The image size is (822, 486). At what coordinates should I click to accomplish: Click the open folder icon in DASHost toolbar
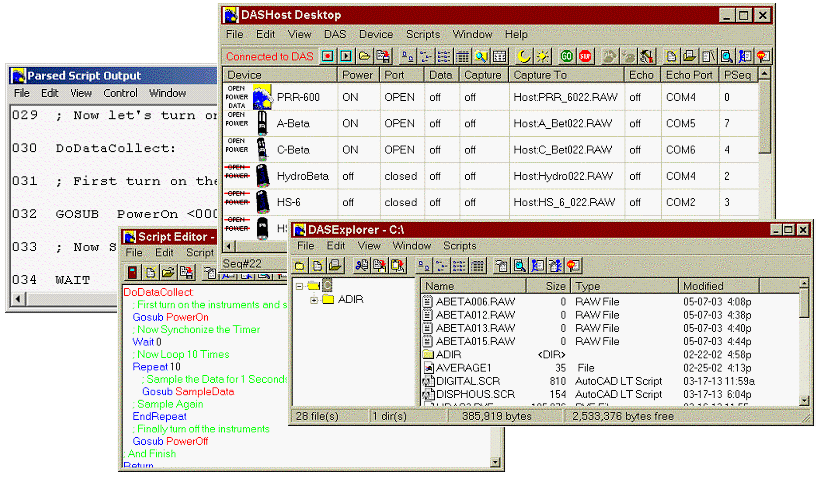tap(364, 56)
